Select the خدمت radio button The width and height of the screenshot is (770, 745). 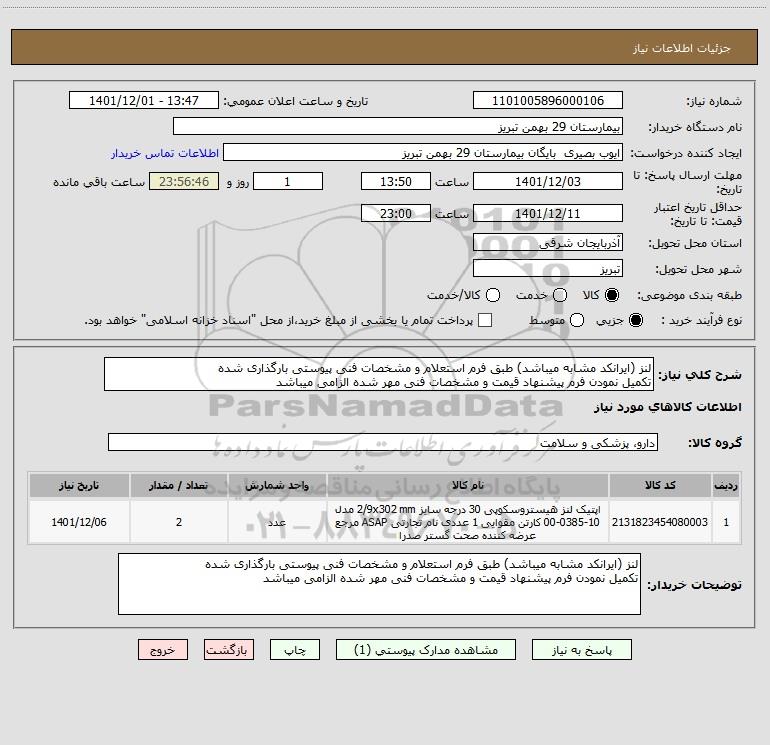[x=560, y=295]
